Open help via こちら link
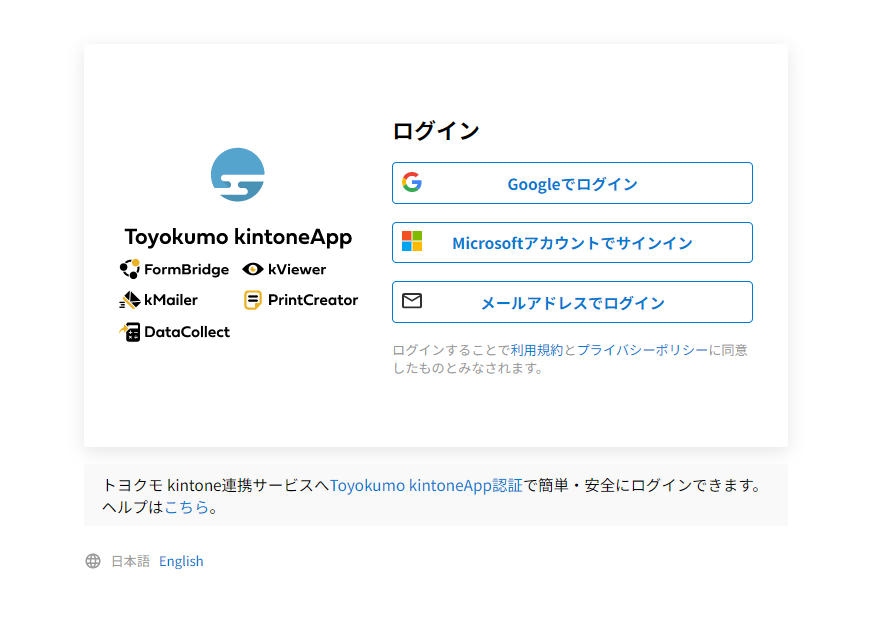The image size is (886, 626). coord(186,507)
